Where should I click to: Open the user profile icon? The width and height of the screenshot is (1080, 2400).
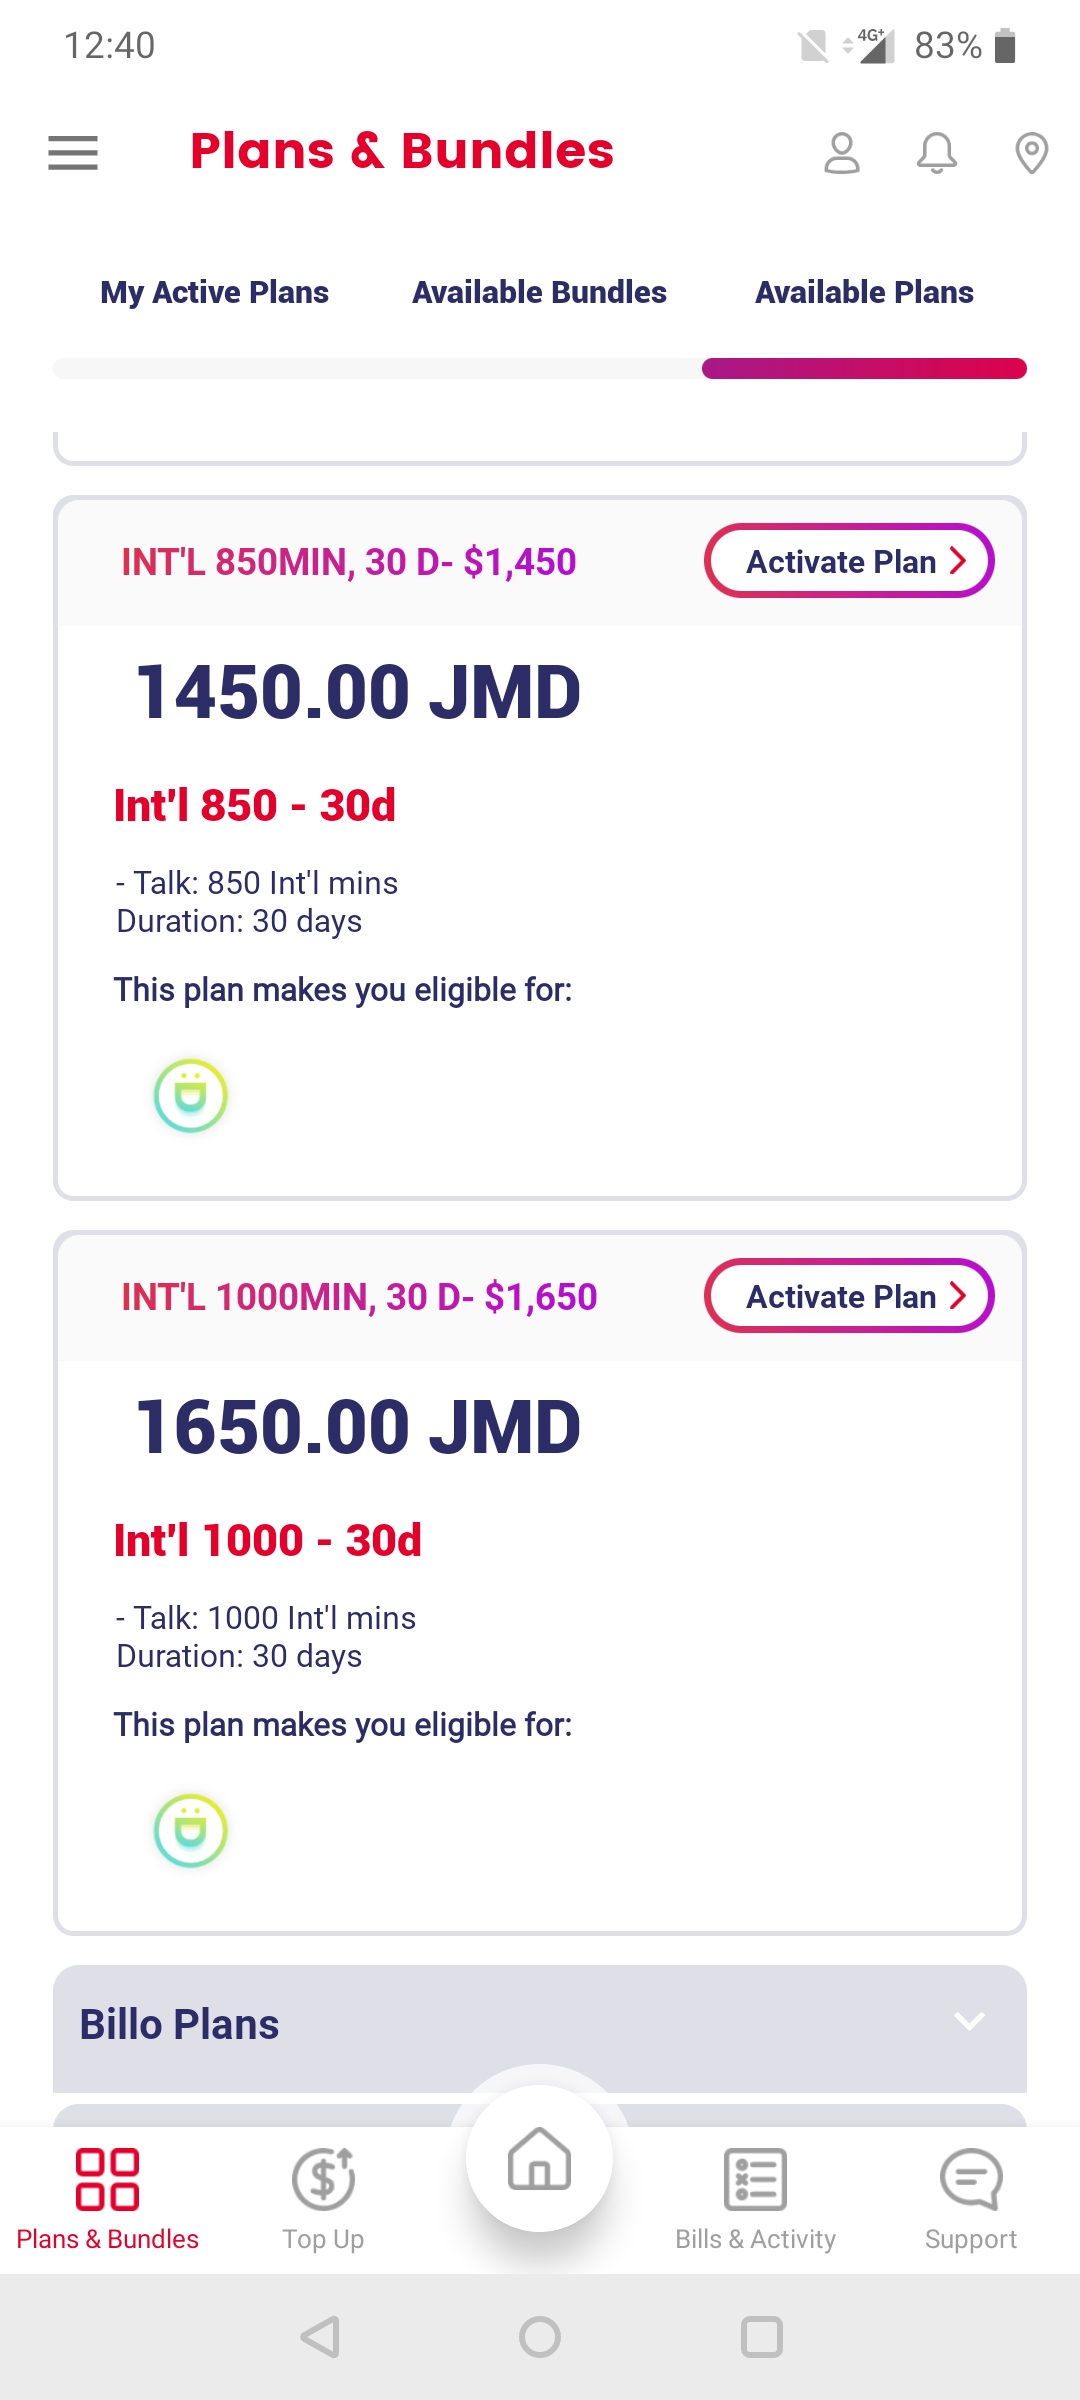[842, 153]
